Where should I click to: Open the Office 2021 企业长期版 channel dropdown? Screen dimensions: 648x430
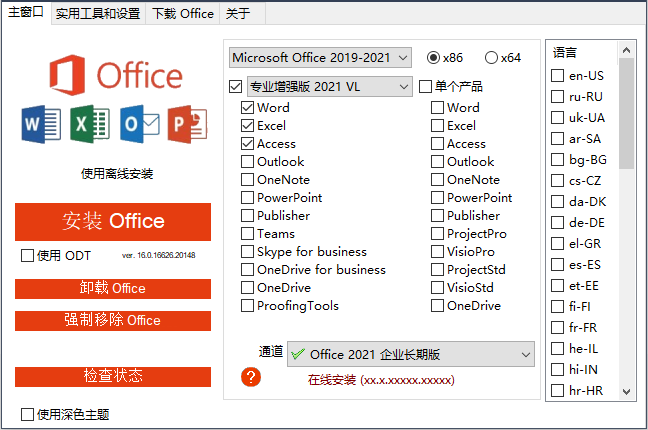click(x=410, y=354)
